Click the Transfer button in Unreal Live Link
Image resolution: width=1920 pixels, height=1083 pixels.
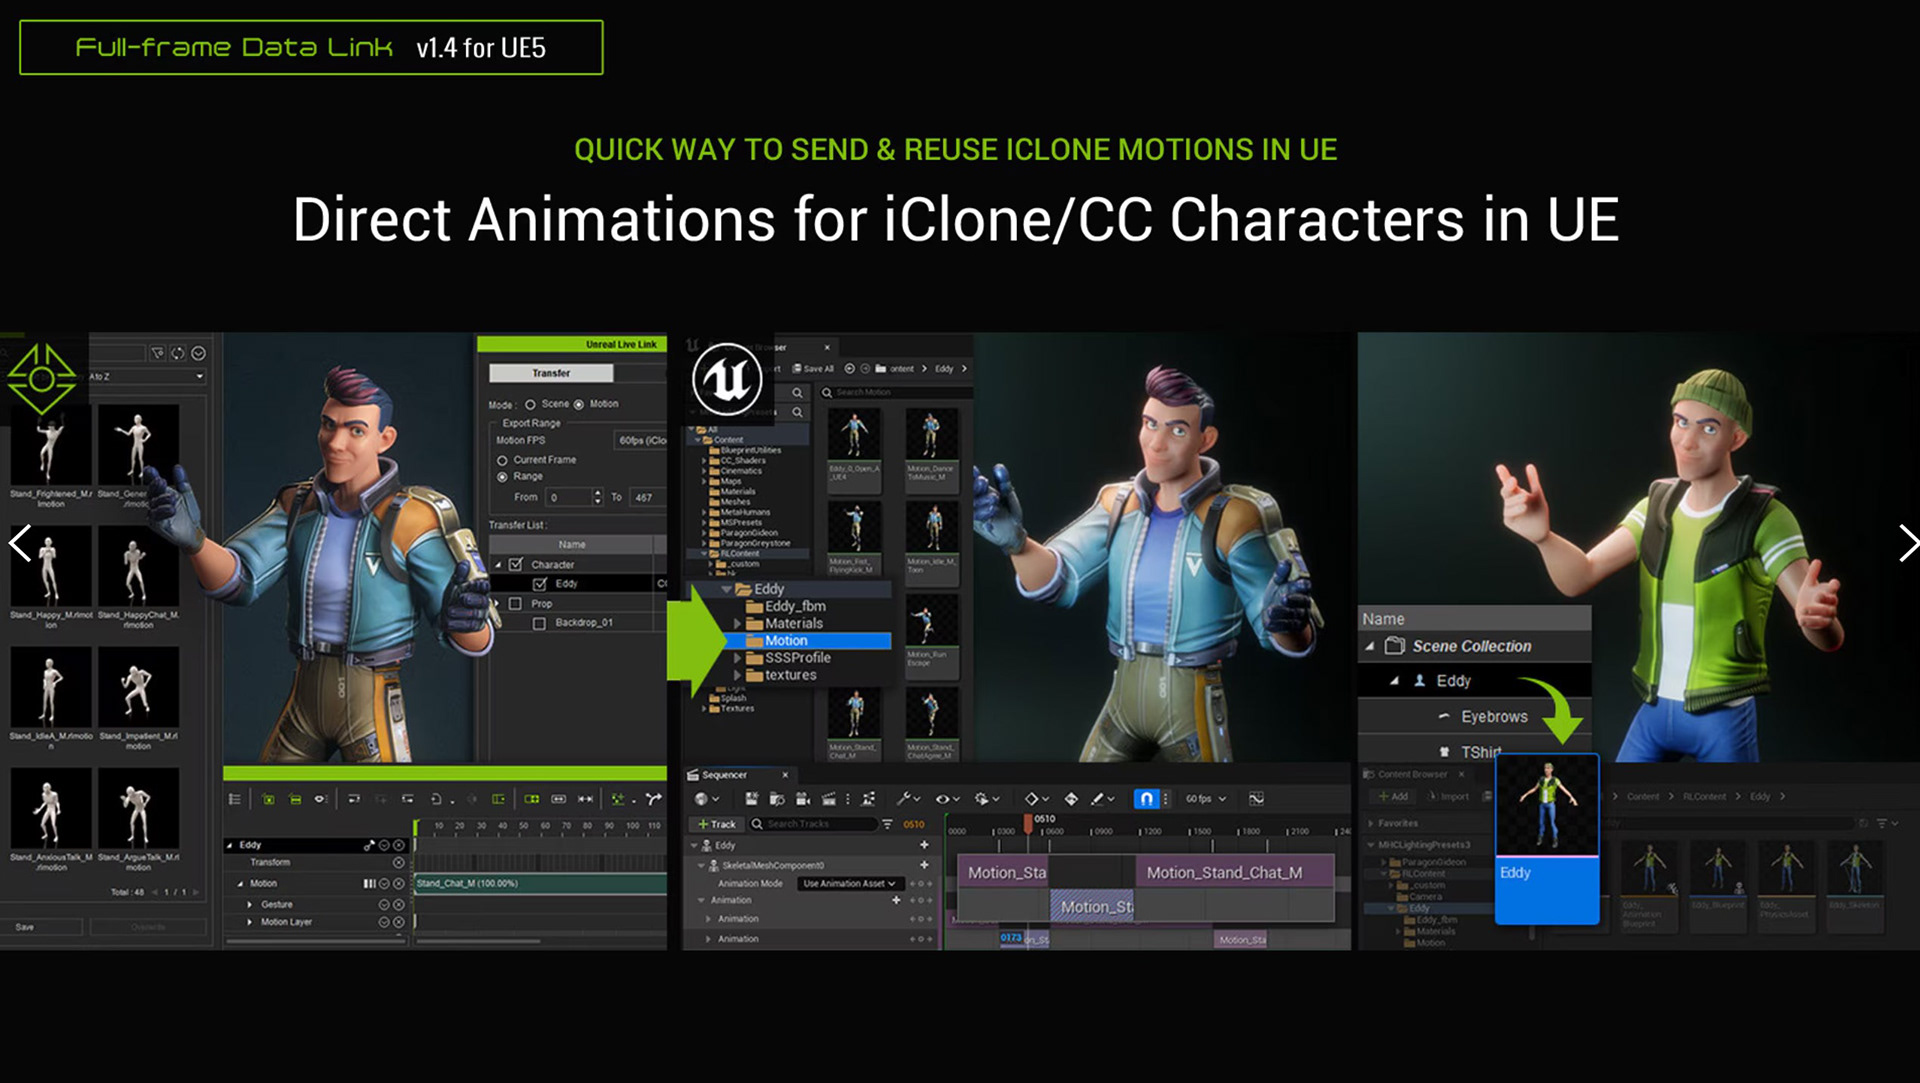point(551,373)
